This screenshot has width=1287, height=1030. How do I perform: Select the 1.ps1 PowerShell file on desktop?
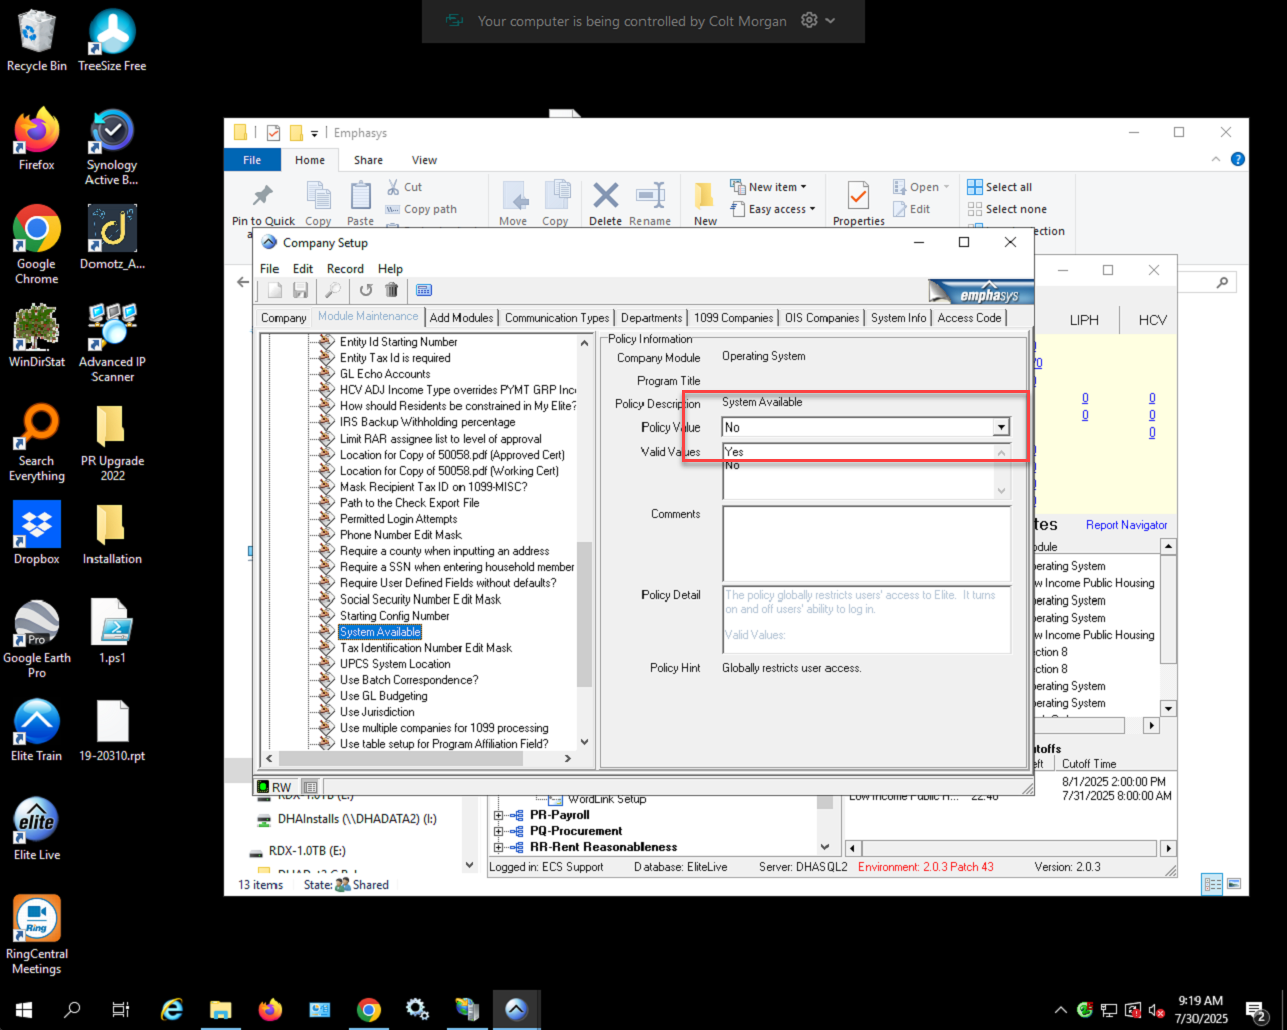click(112, 632)
